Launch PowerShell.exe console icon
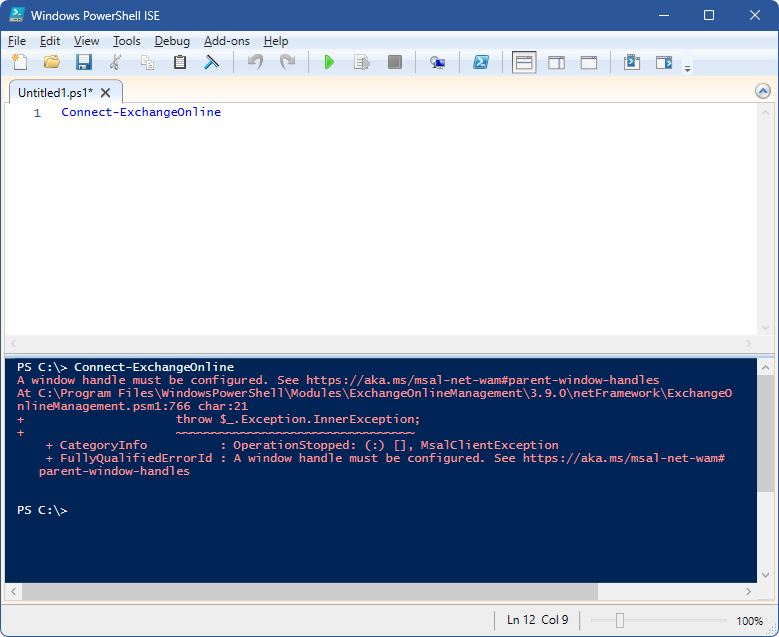This screenshot has height=637, width=779. click(x=481, y=62)
